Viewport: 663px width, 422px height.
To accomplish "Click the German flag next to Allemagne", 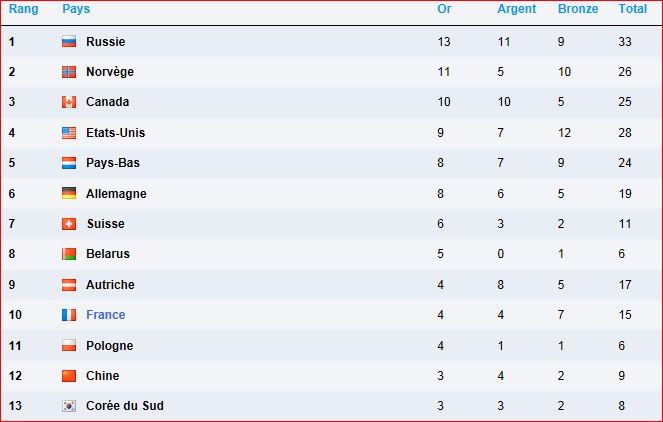I will pos(69,193).
